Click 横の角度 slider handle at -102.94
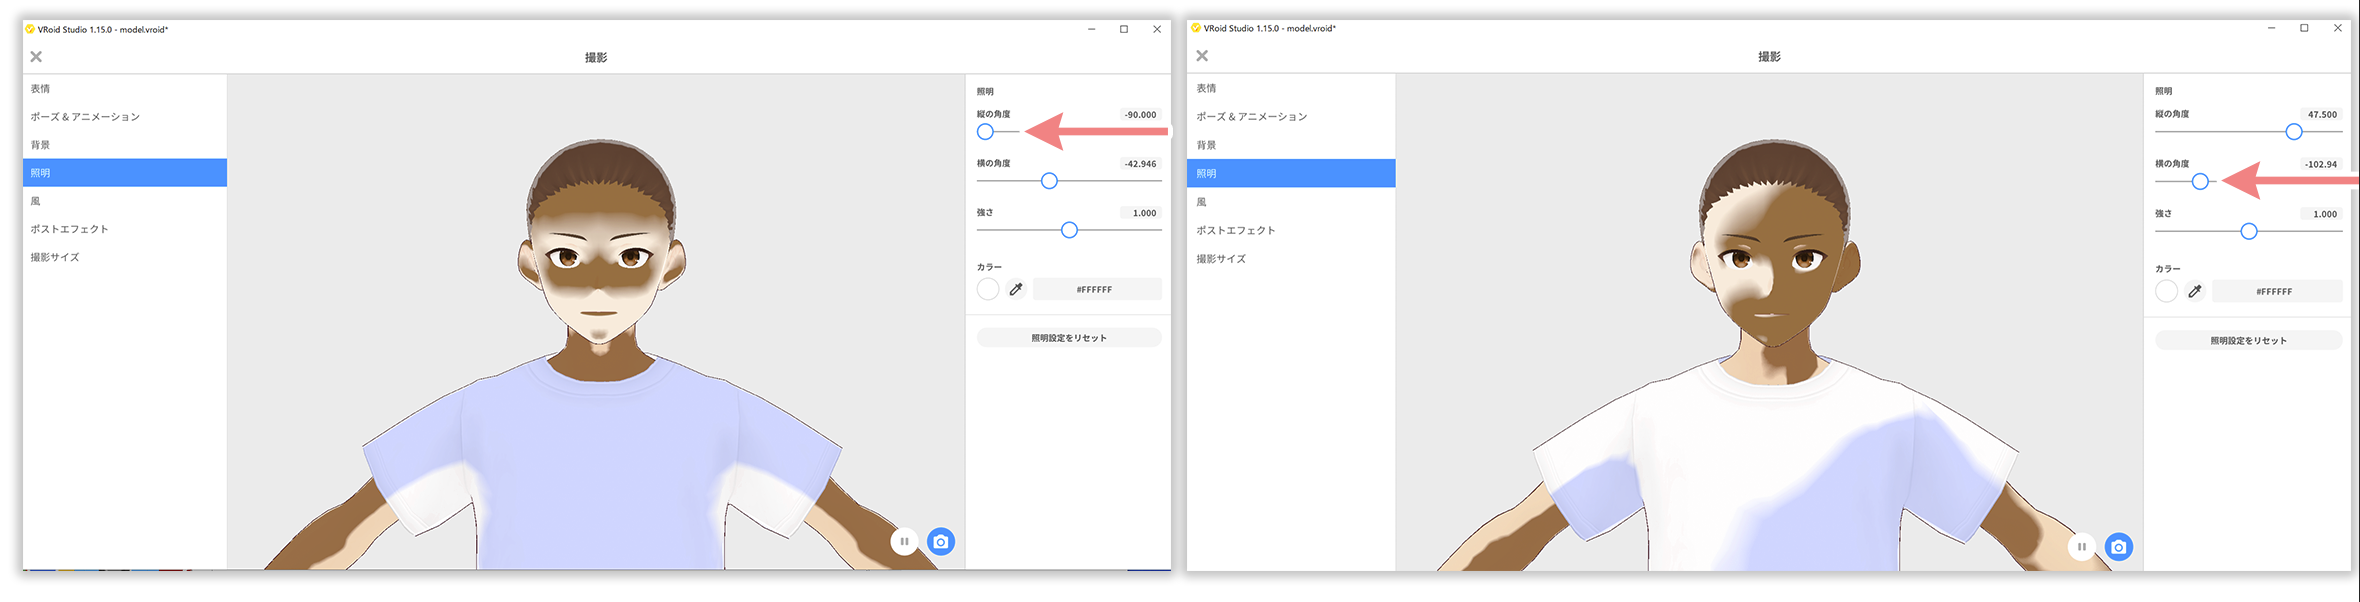 point(2200,181)
